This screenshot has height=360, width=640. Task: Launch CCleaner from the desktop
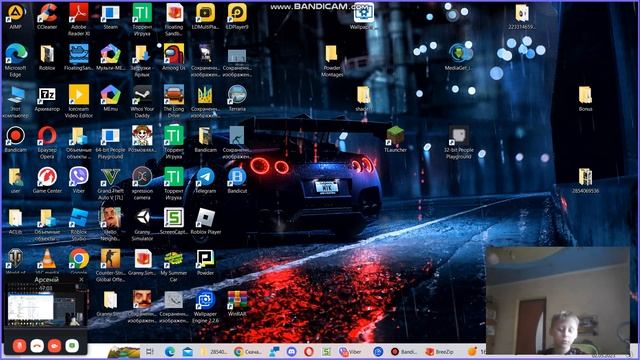[47, 13]
